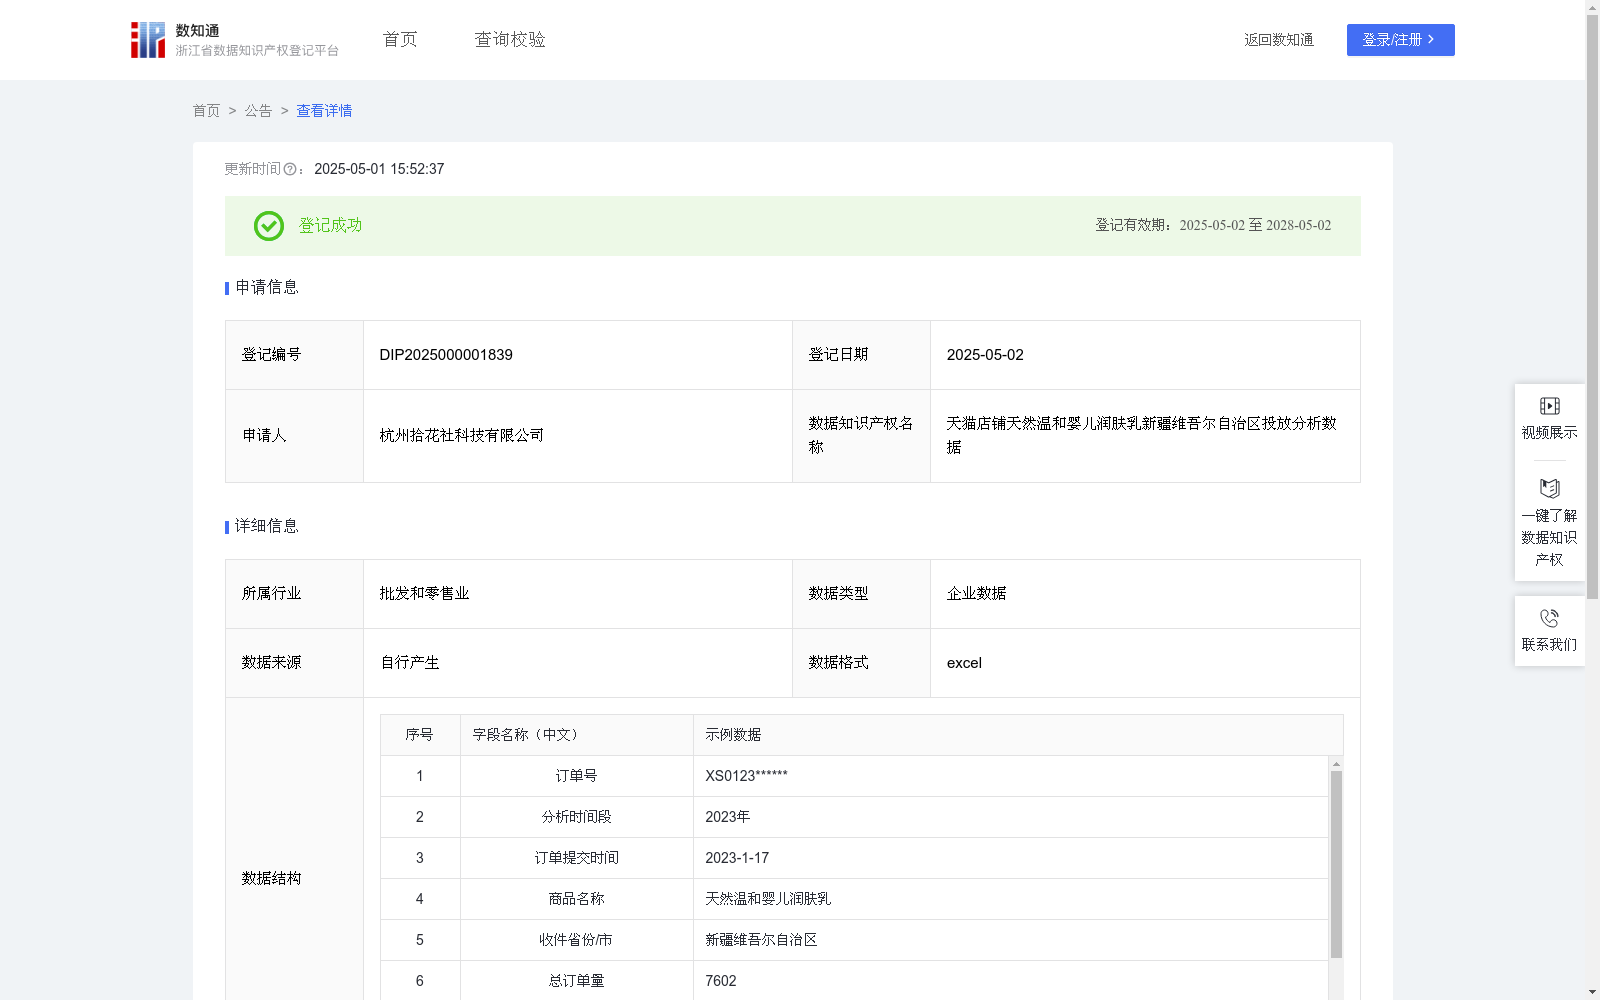Click the 天猫店铺天然温和婴儿润肤乳 title text
This screenshot has width=1600, height=1000.
tap(1141, 435)
